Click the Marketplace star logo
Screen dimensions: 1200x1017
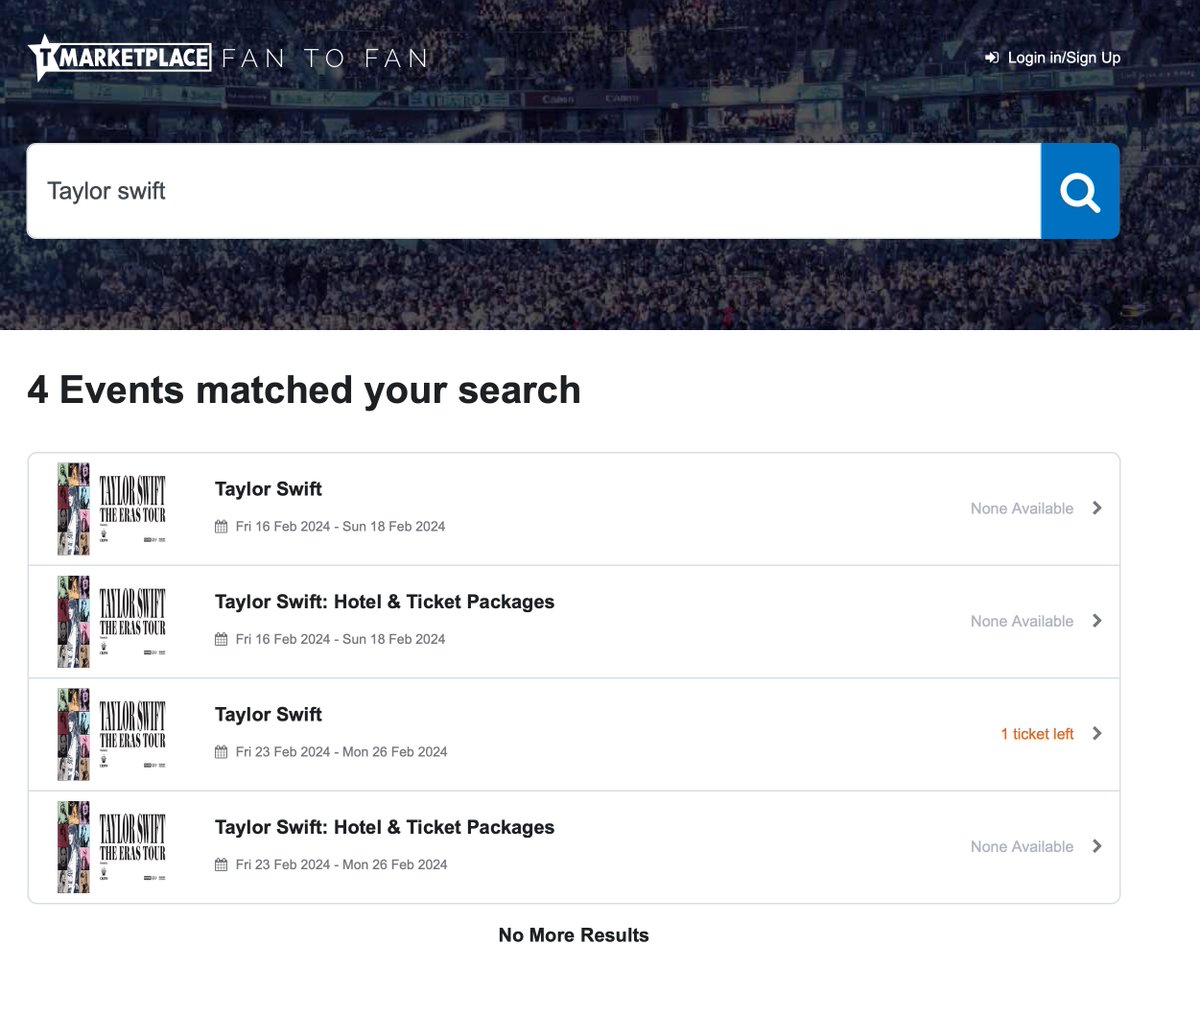119,57
